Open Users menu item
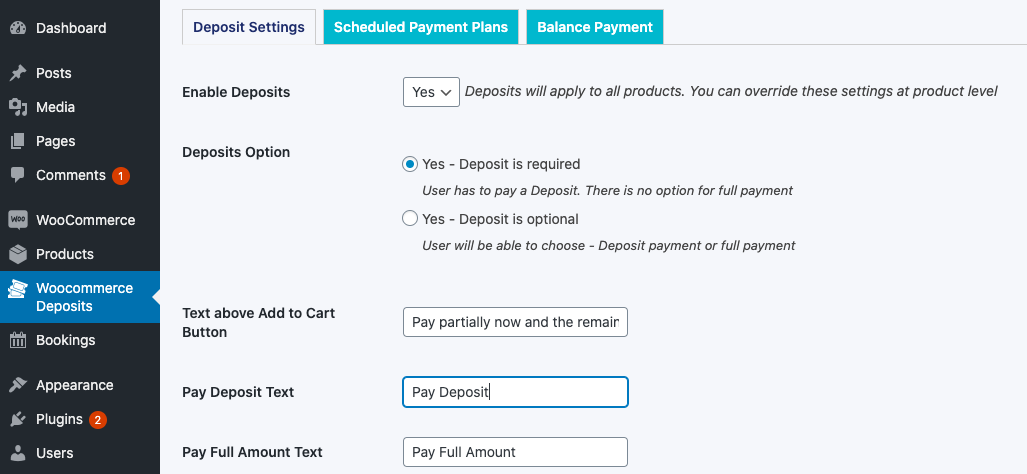The image size is (1027, 474). [x=80, y=453]
